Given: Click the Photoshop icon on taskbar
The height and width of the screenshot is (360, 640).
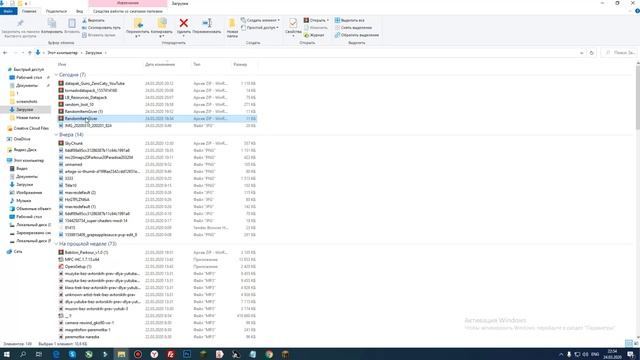Looking at the screenshot, I should pos(187,354).
